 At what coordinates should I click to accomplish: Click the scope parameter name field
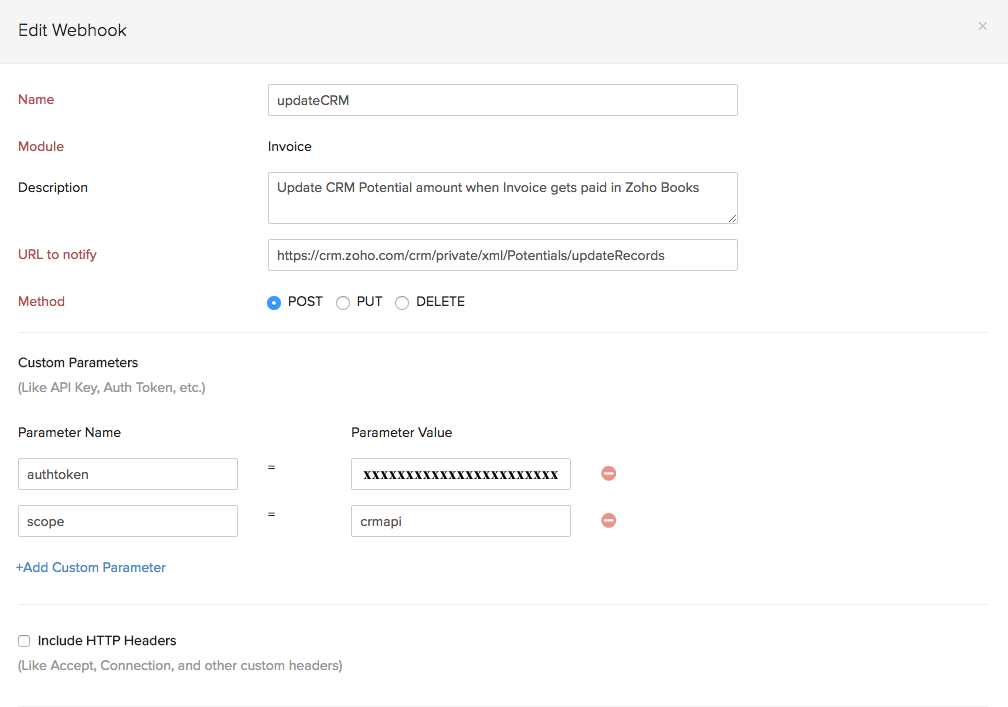(x=127, y=520)
